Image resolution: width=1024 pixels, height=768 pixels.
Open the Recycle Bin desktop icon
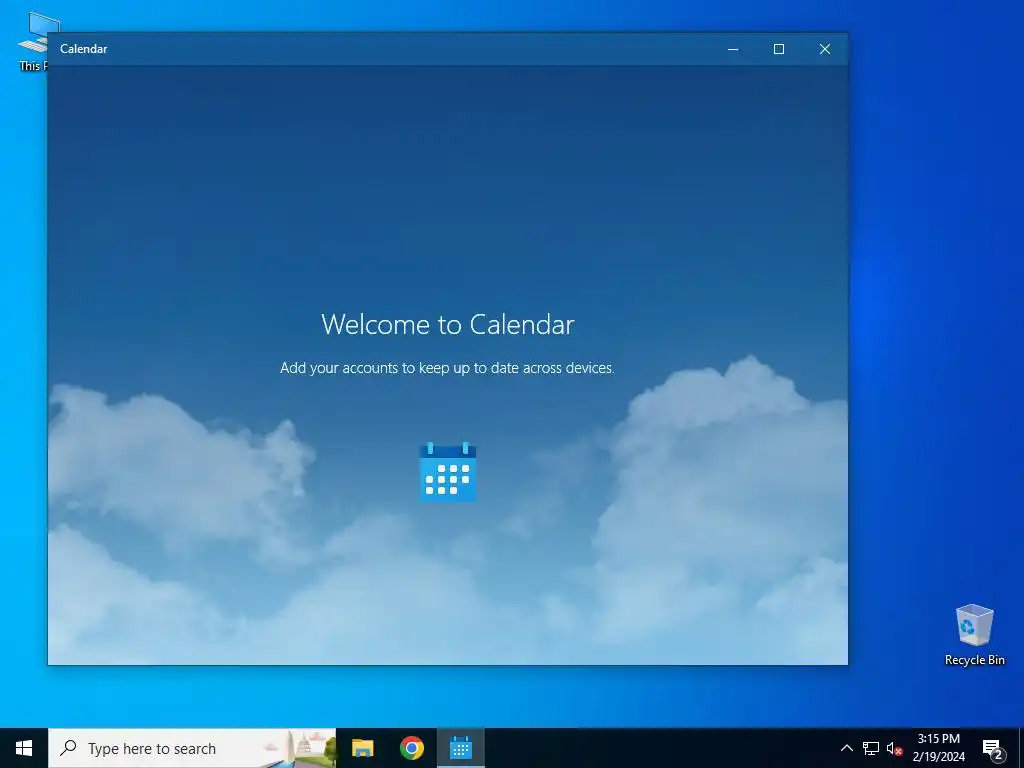(974, 635)
